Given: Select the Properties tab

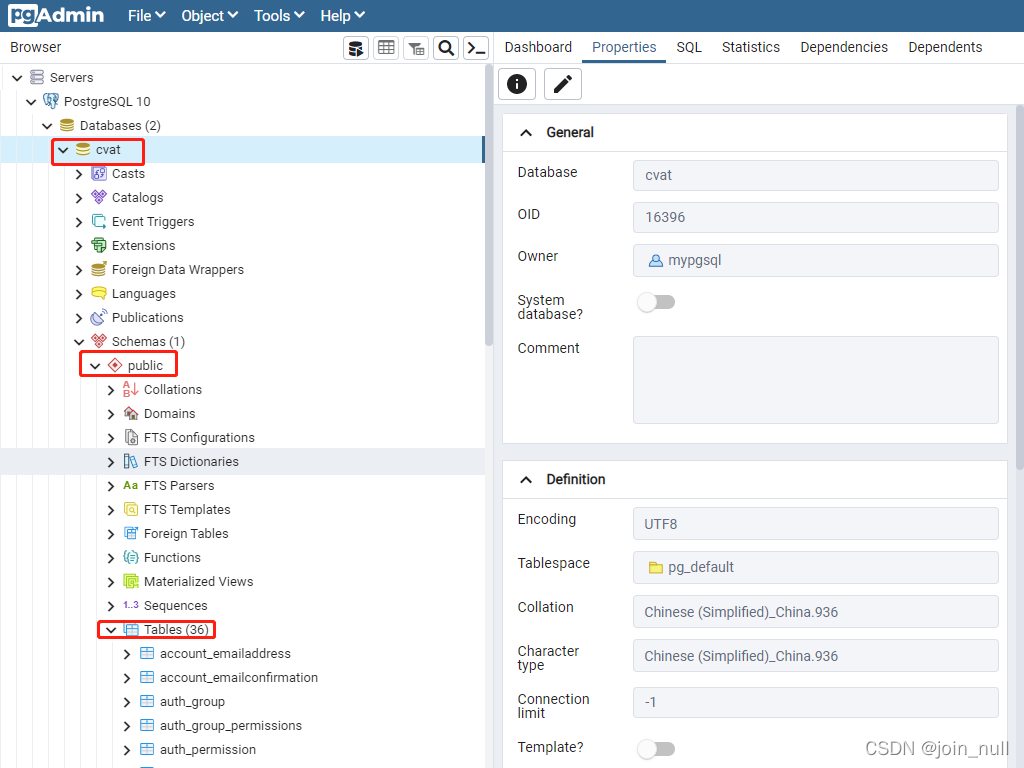Looking at the screenshot, I should tap(624, 47).
